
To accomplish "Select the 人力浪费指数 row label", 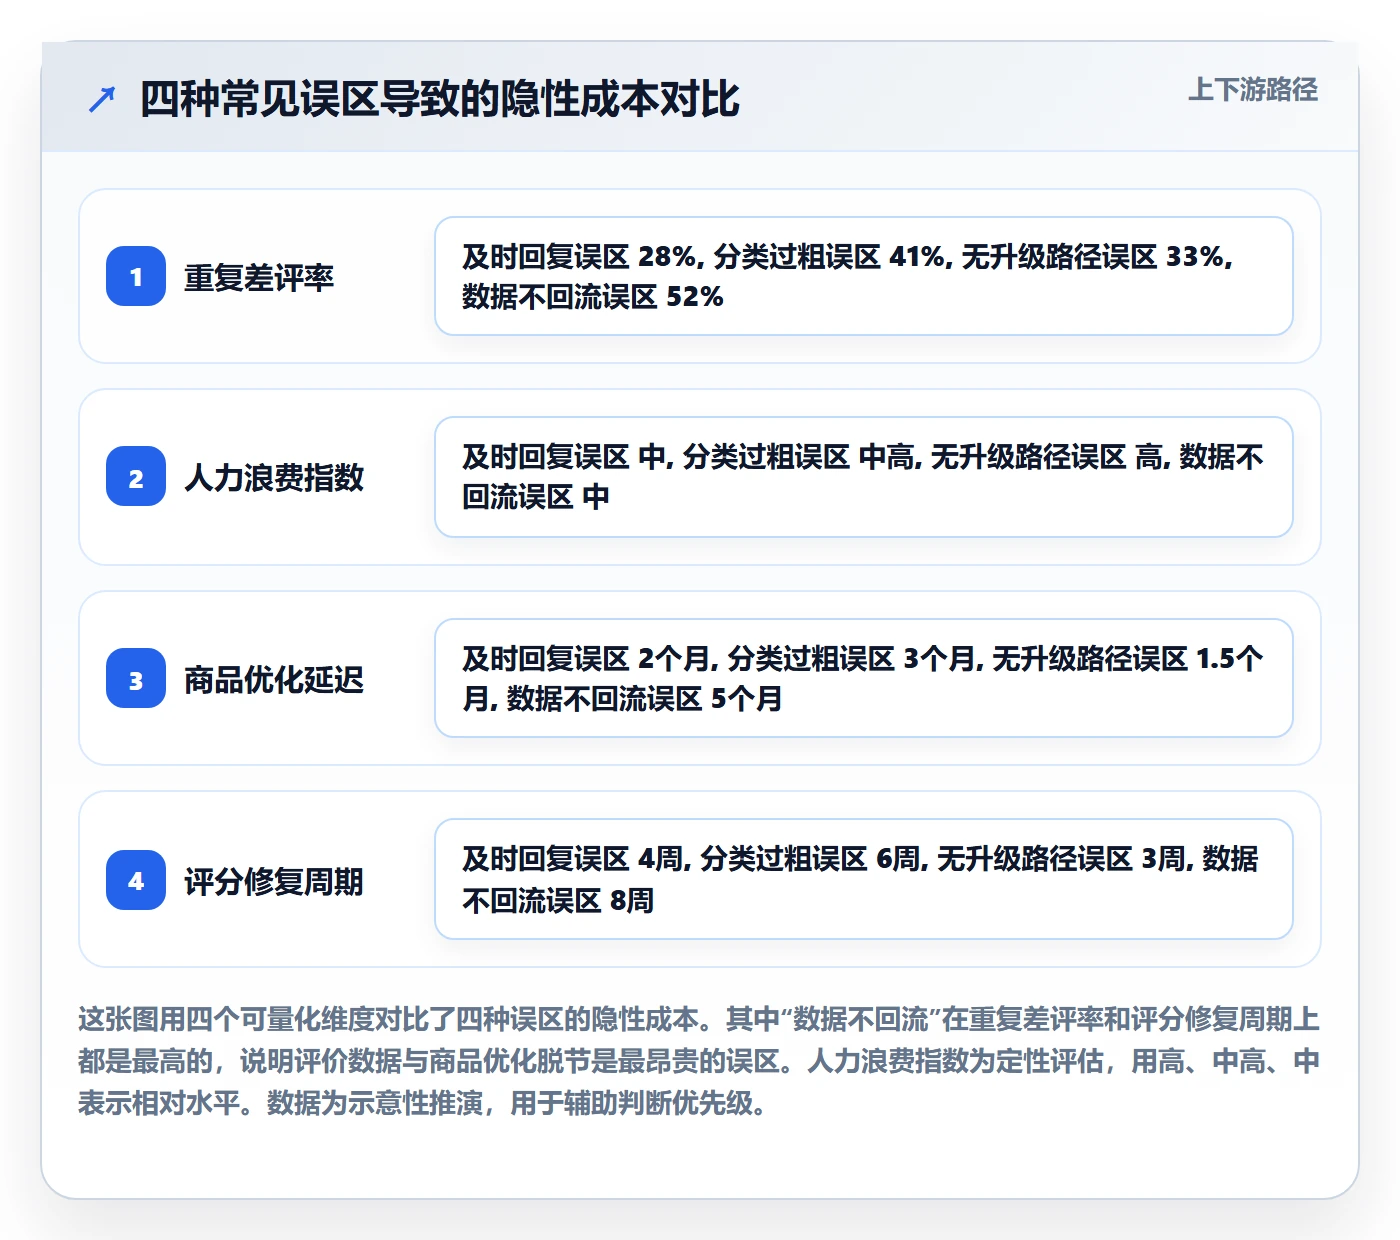I will coord(274,477).
